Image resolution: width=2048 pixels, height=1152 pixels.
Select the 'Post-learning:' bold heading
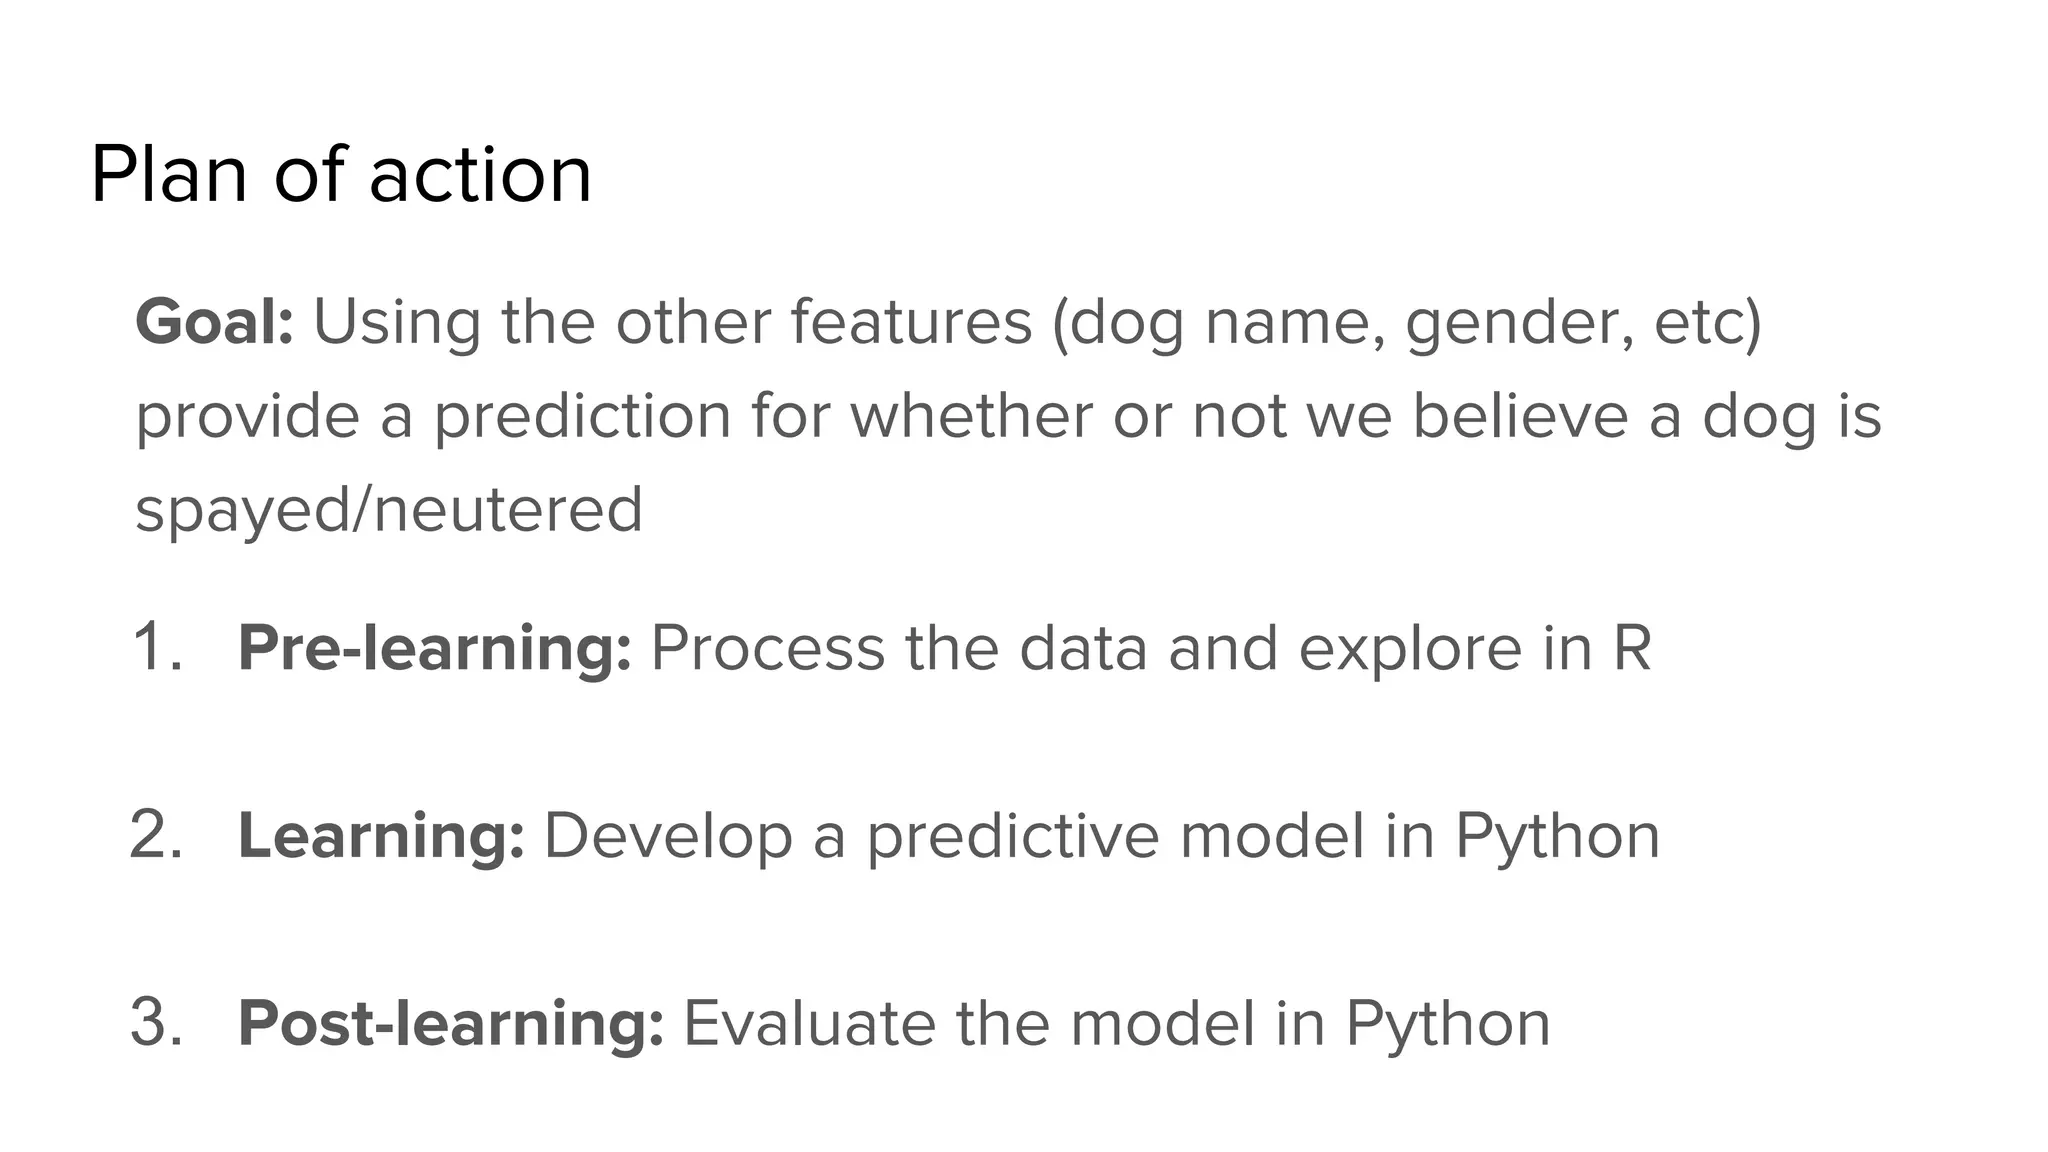point(451,1023)
